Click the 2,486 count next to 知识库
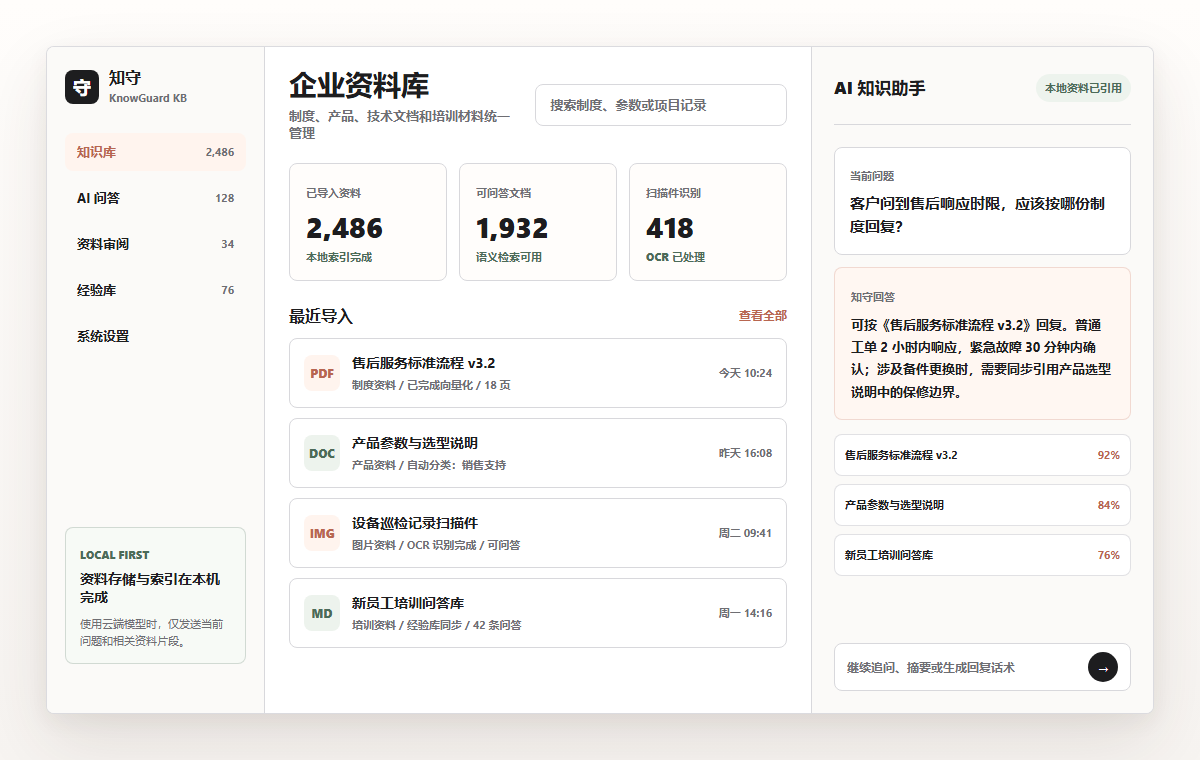 click(x=220, y=152)
